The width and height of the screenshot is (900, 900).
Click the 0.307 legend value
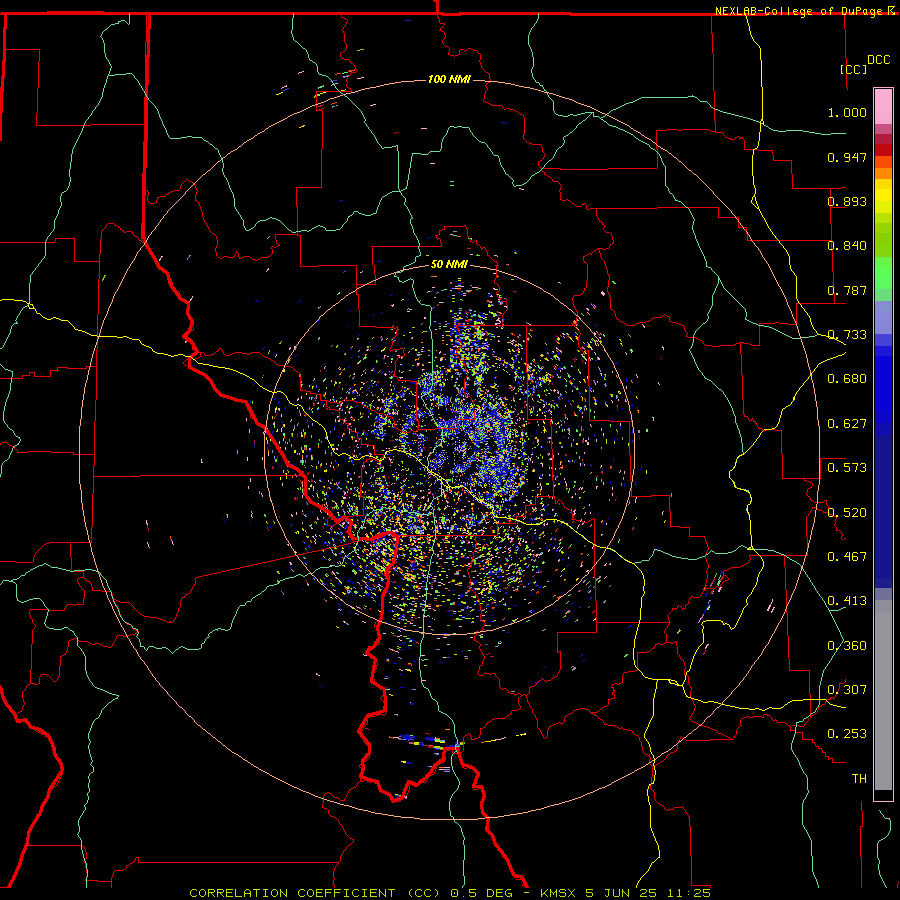(x=847, y=690)
